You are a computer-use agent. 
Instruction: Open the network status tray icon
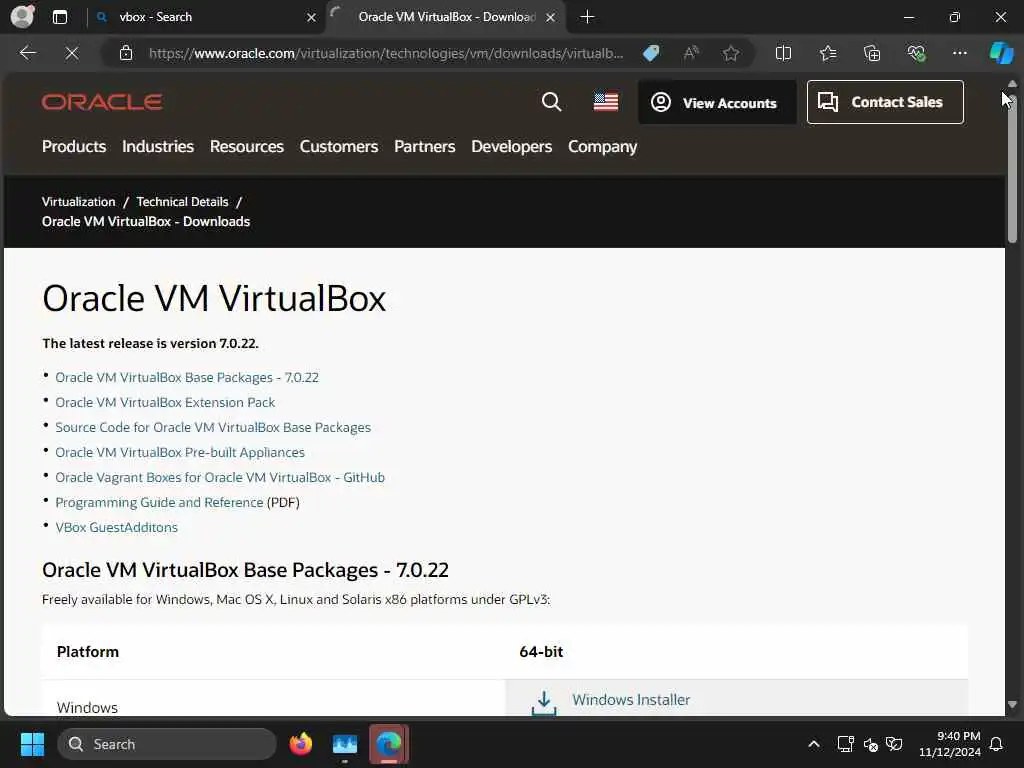point(845,744)
